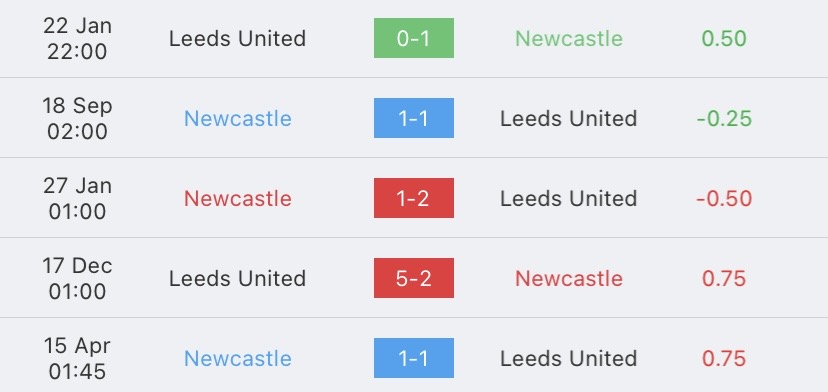Open Leeds United in the 27 Jan match

click(569, 199)
